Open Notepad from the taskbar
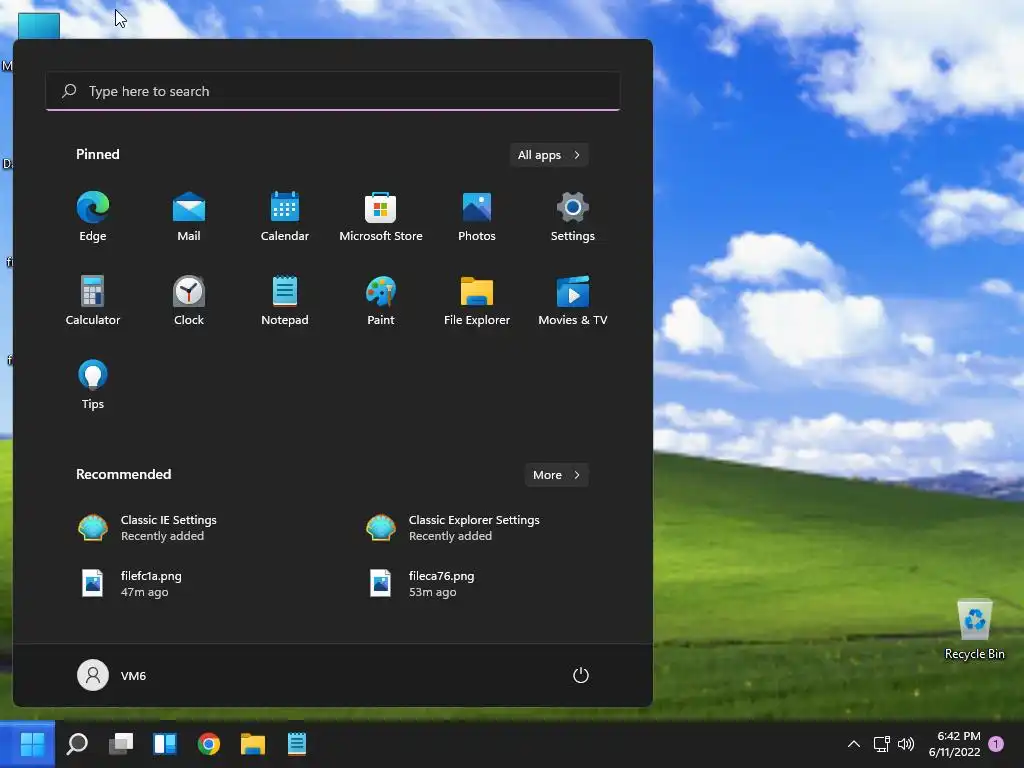 [x=296, y=744]
